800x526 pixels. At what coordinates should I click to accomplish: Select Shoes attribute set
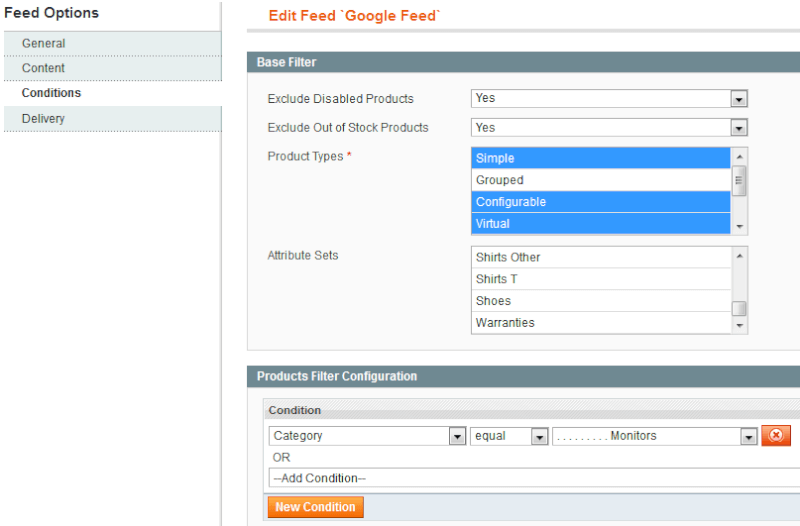601,301
